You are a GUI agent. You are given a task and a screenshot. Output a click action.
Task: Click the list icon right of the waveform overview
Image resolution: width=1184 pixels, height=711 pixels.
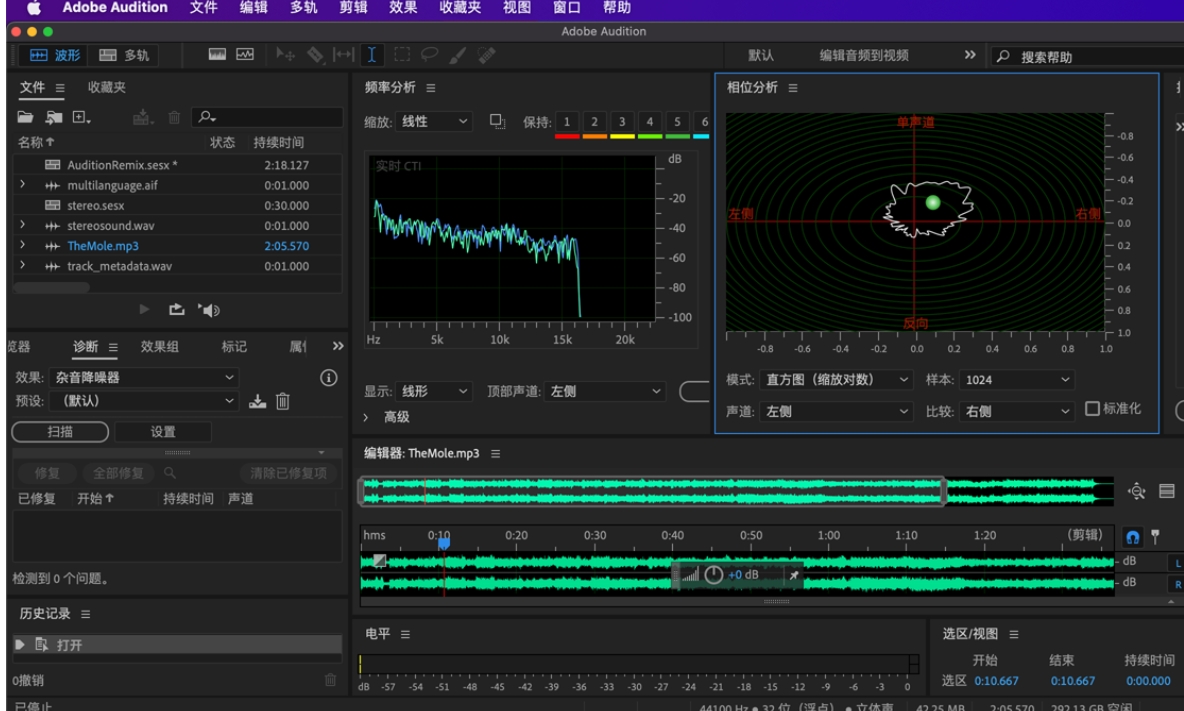pyautogui.click(x=1167, y=491)
